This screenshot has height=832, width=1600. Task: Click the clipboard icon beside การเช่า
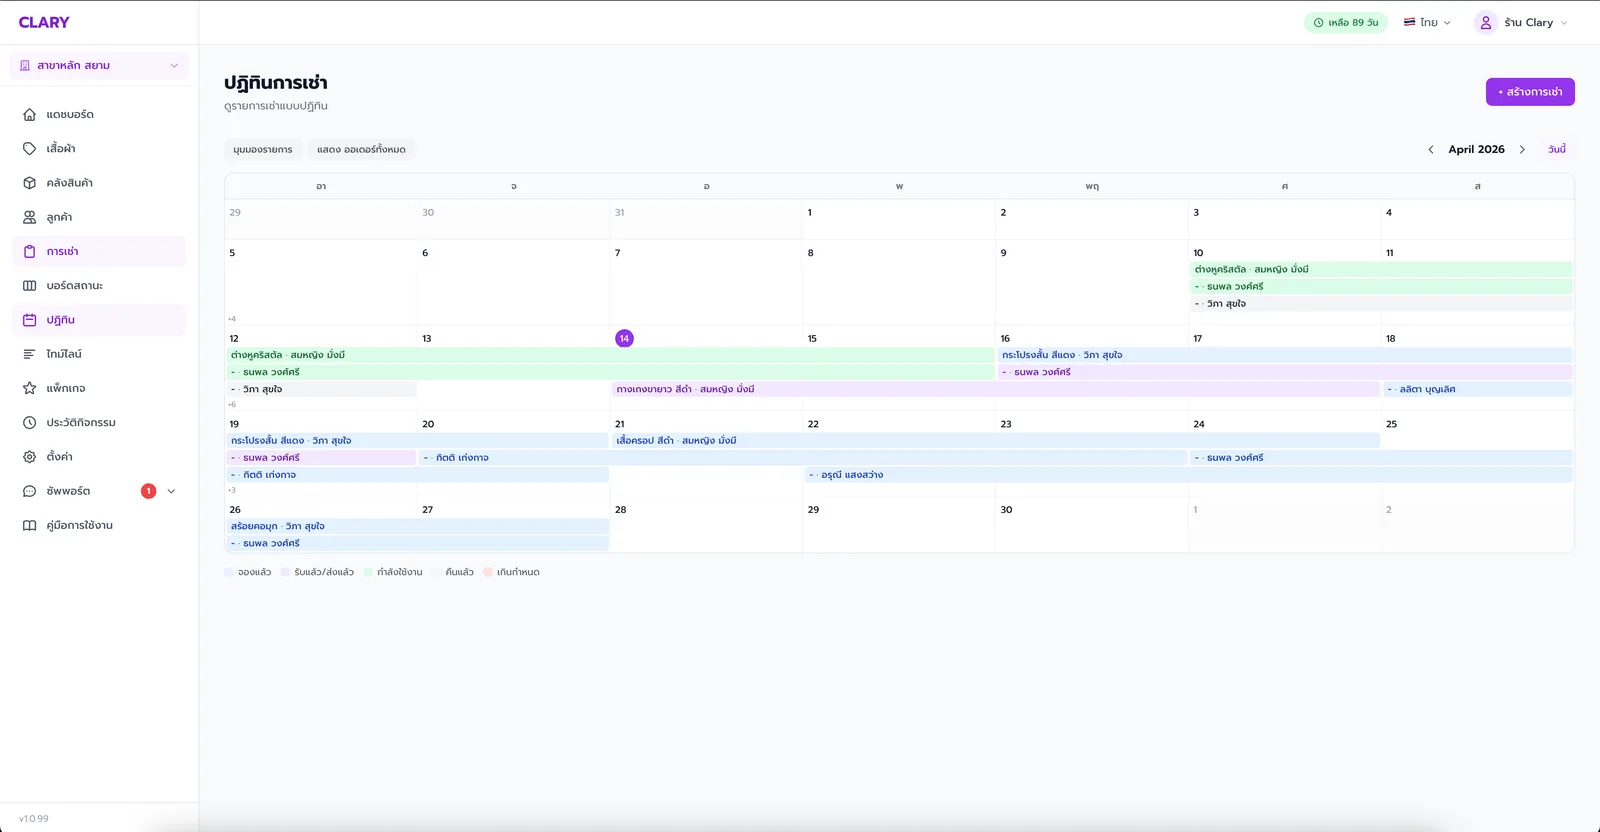pos(29,251)
